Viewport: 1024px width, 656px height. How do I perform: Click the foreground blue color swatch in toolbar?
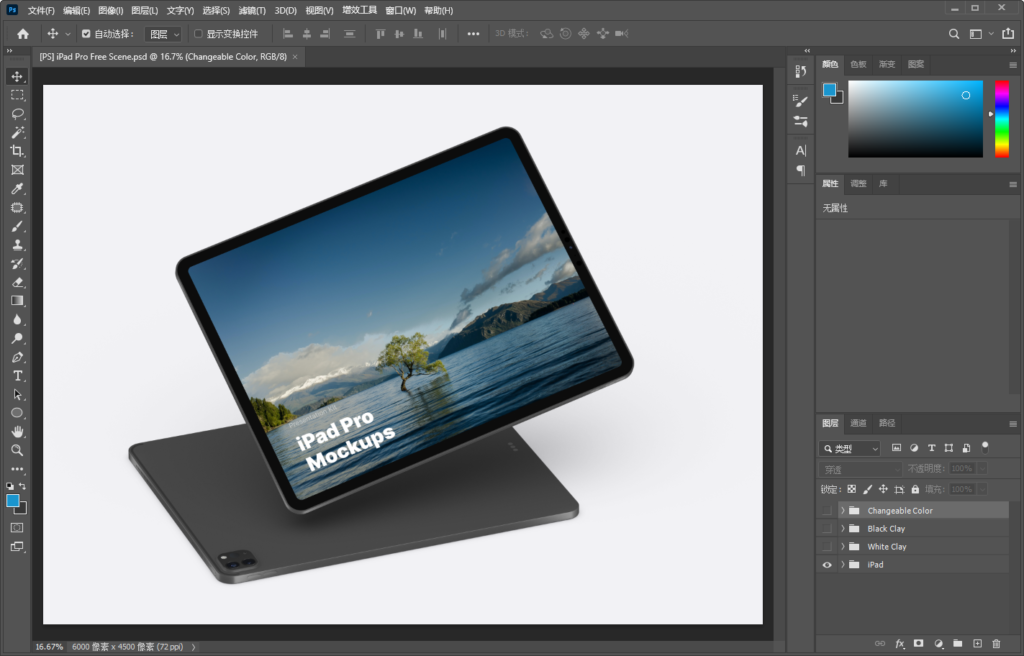(x=12, y=500)
